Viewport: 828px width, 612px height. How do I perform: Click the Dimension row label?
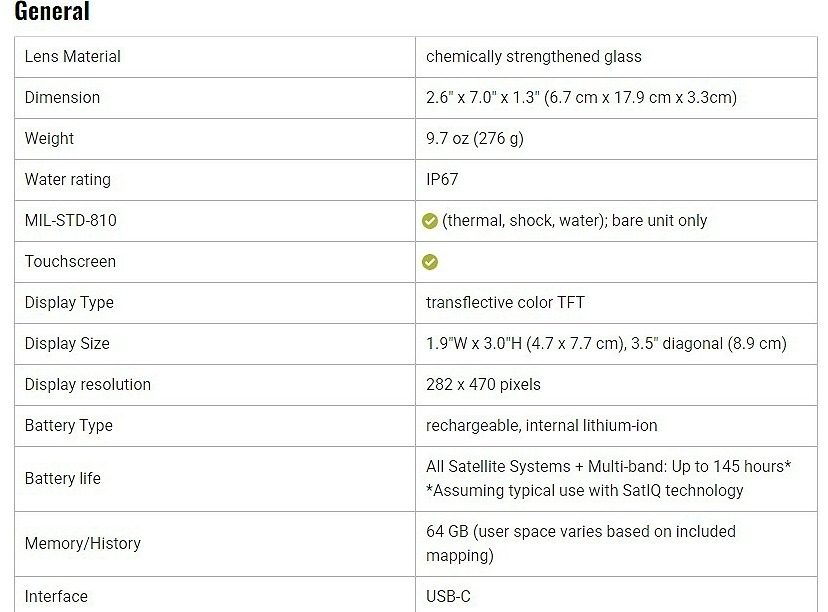(63, 98)
